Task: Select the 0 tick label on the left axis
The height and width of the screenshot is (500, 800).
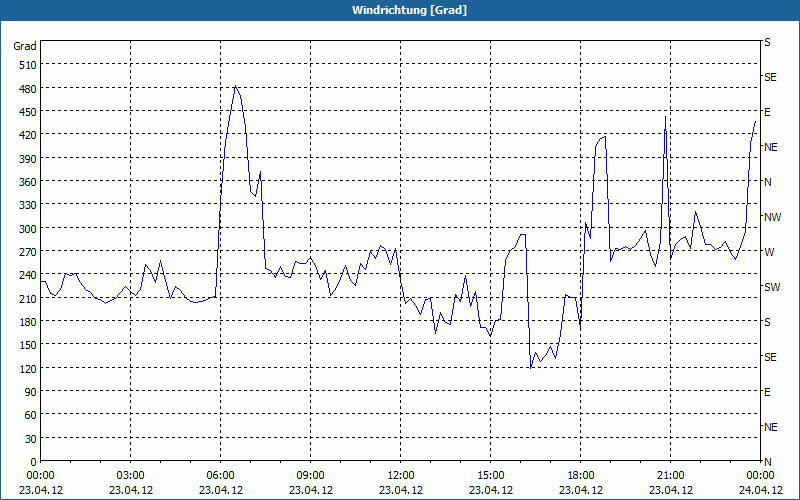Action: pyautogui.click(x=34, y=462)
